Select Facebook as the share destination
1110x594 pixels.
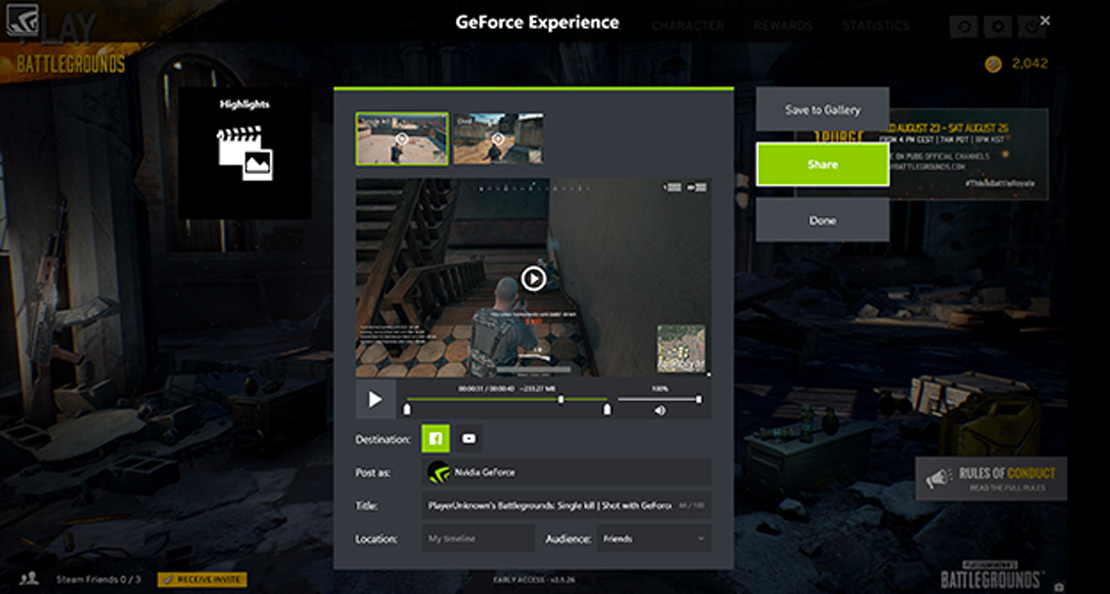click(x=435, y=439)
